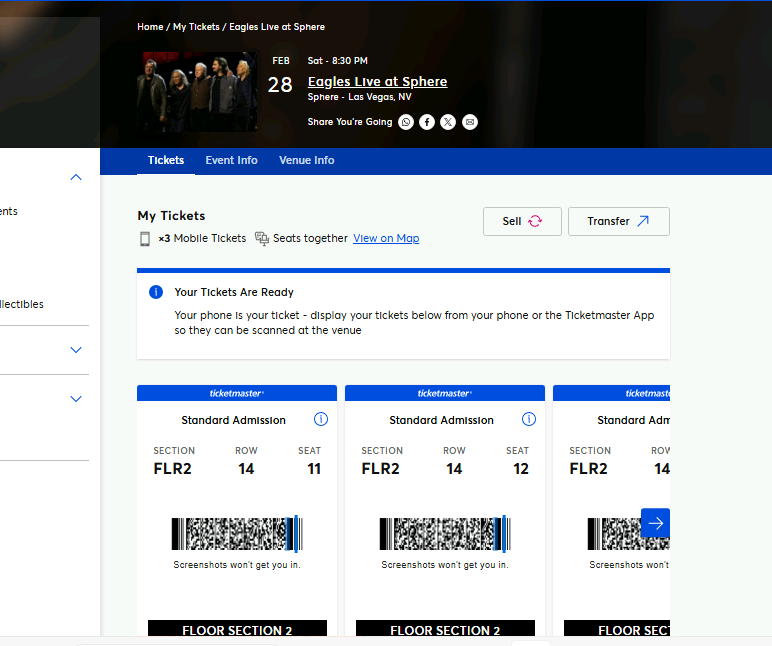Click the mobile phone tickets icon

coord(145,239)
